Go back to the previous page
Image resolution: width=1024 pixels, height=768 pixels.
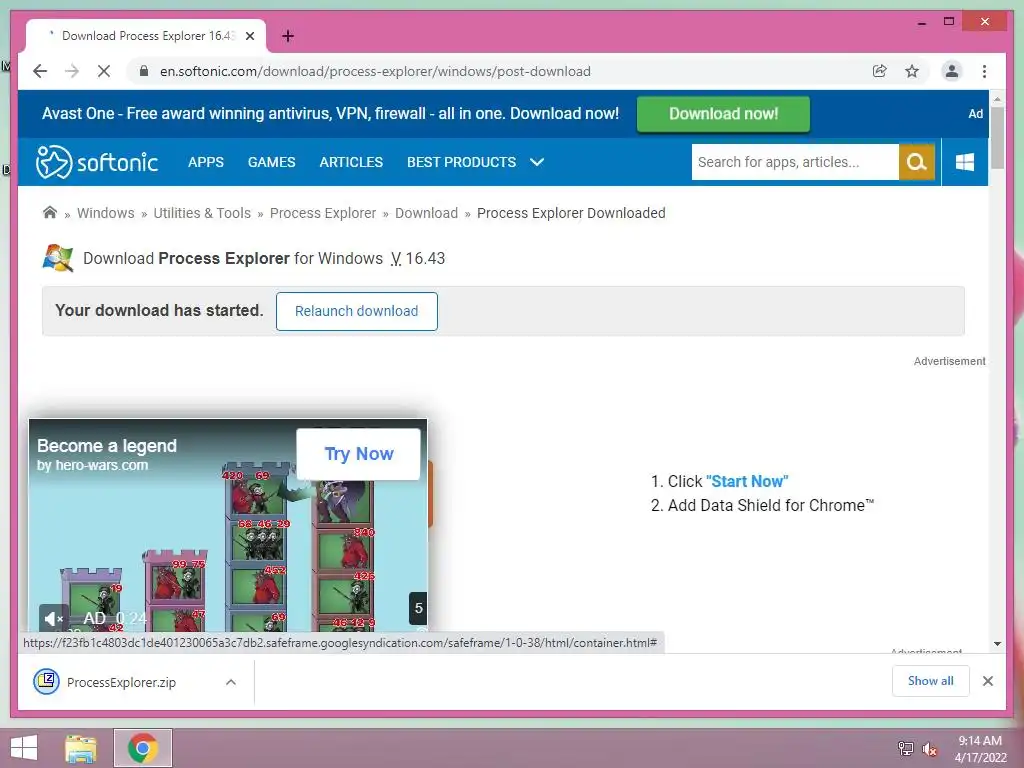click(x=40, y=71)
